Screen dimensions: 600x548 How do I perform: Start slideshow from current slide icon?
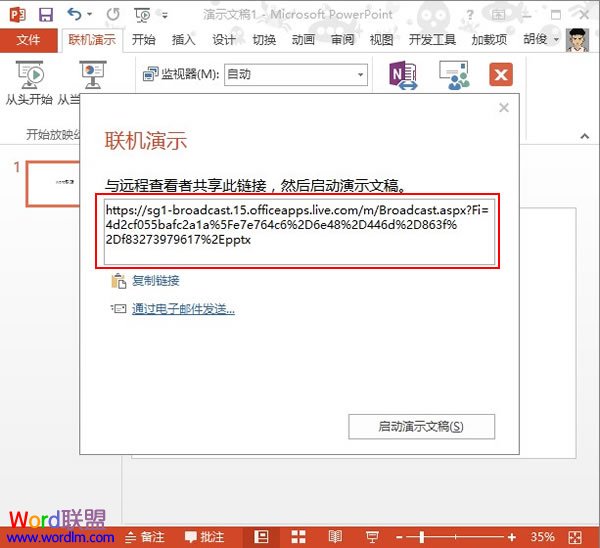click(x=93, y=75)
